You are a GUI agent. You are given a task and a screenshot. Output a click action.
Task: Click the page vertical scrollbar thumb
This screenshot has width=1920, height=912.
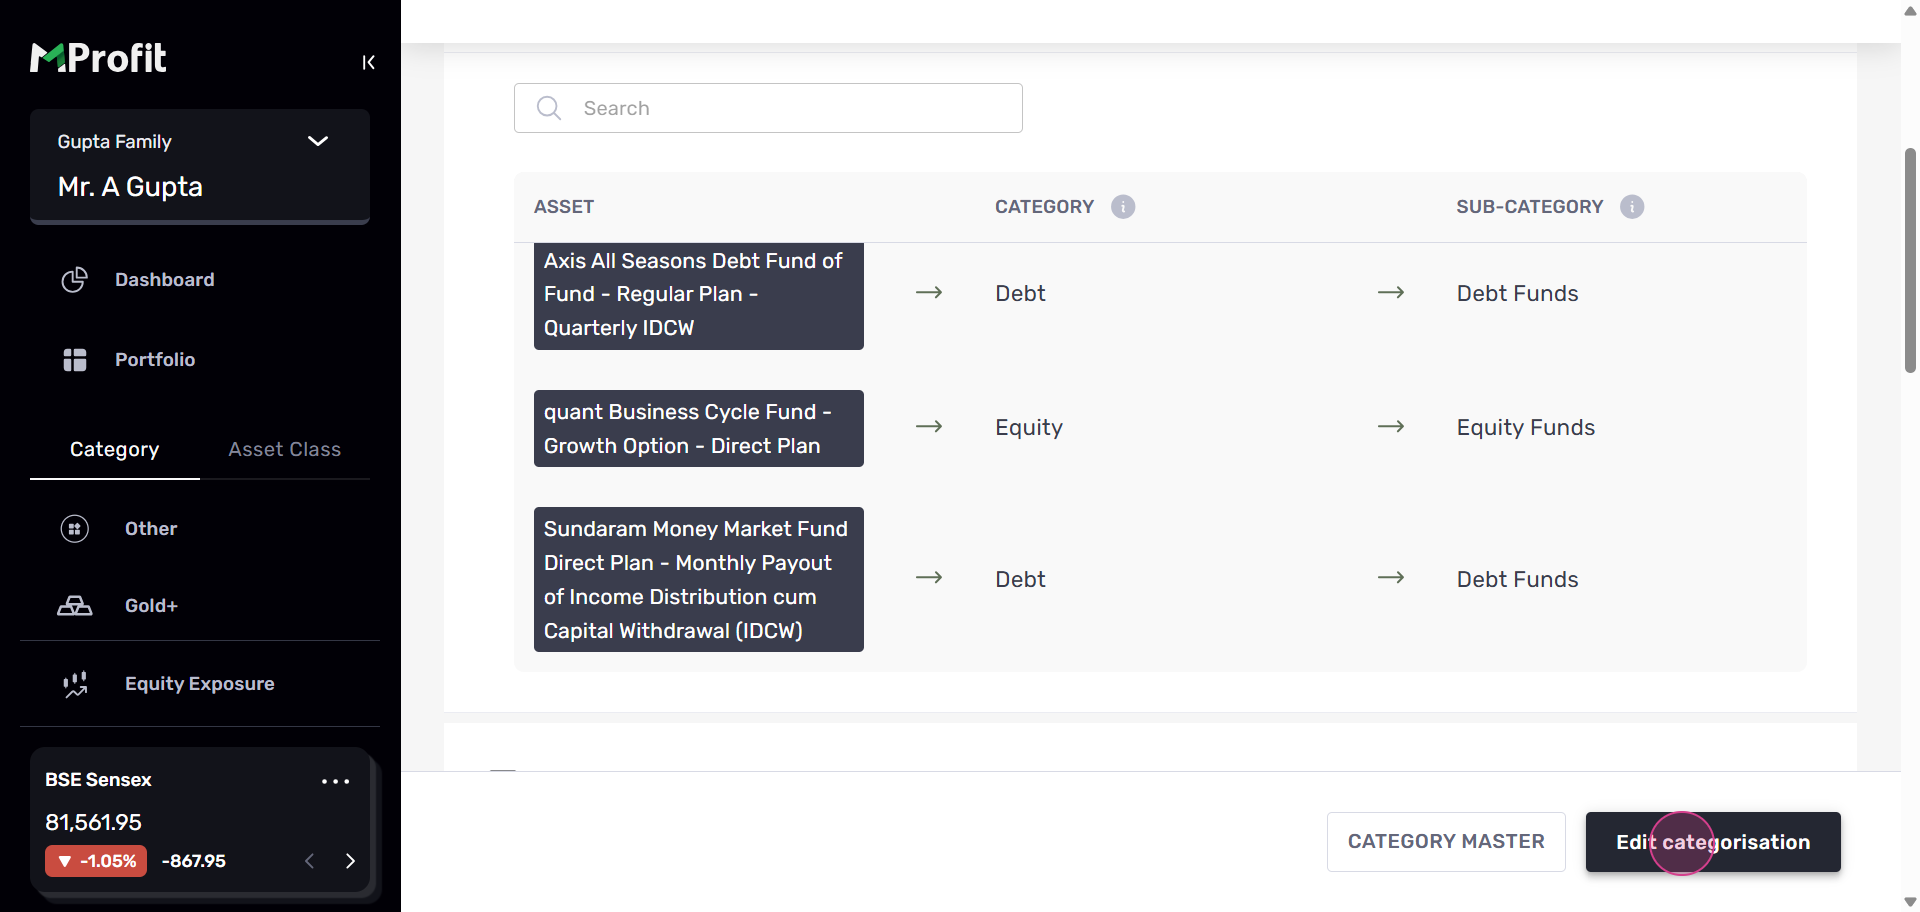point(1910,260)
